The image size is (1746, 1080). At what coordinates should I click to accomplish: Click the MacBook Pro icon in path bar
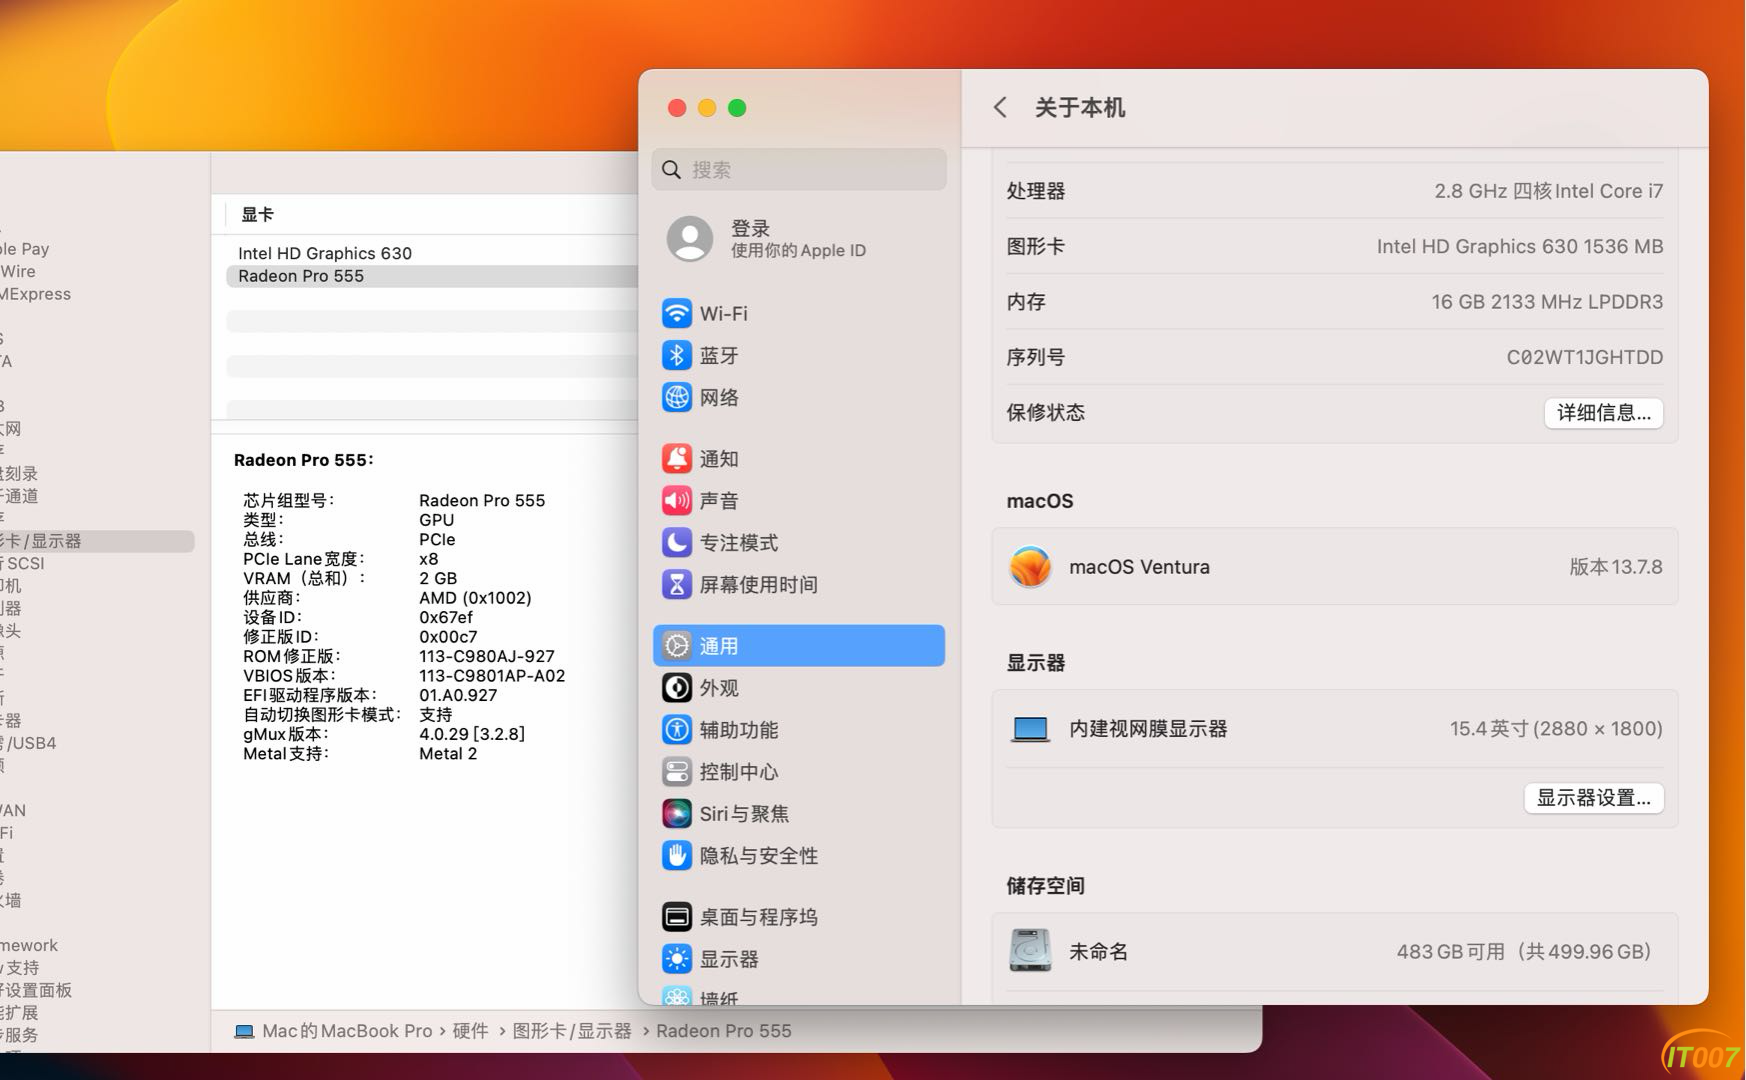pos(244,1031)
